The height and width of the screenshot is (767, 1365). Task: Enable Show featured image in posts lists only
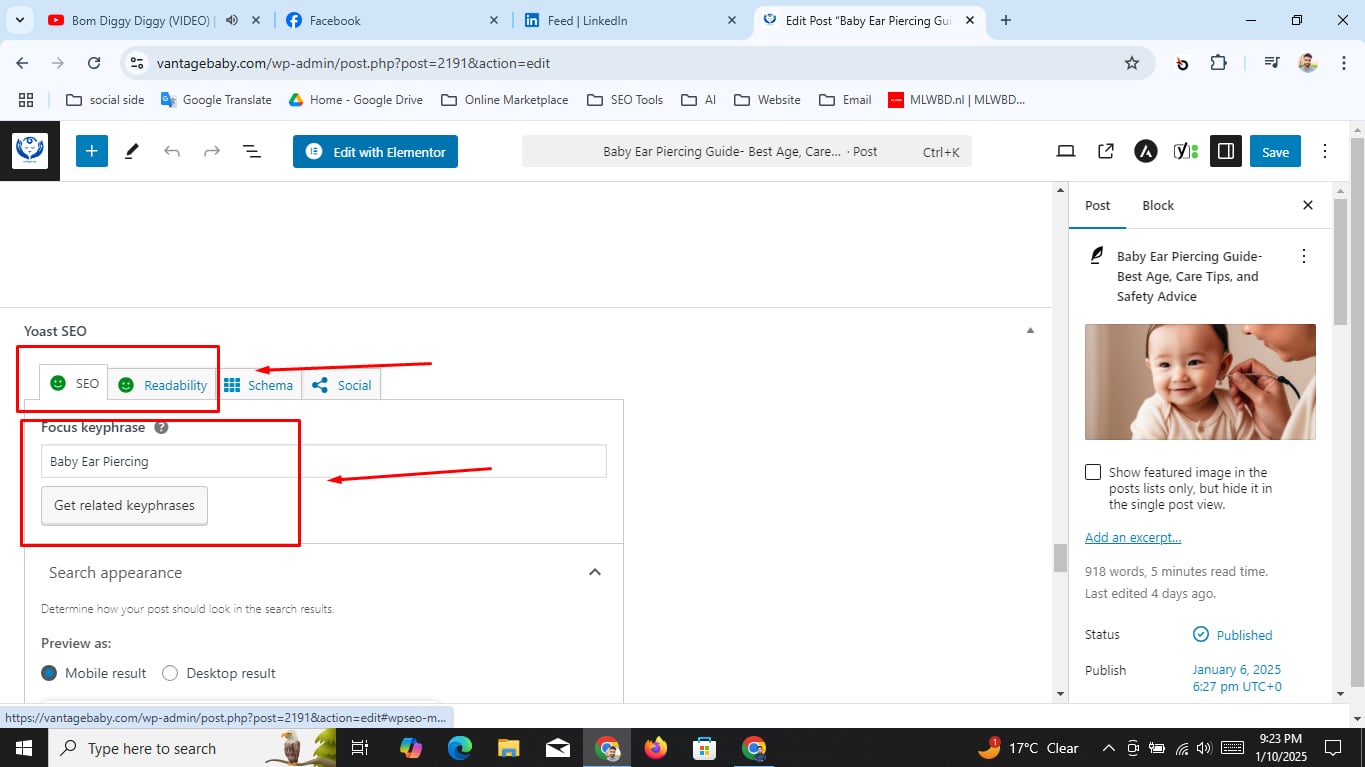click(x=1093, y=471)
